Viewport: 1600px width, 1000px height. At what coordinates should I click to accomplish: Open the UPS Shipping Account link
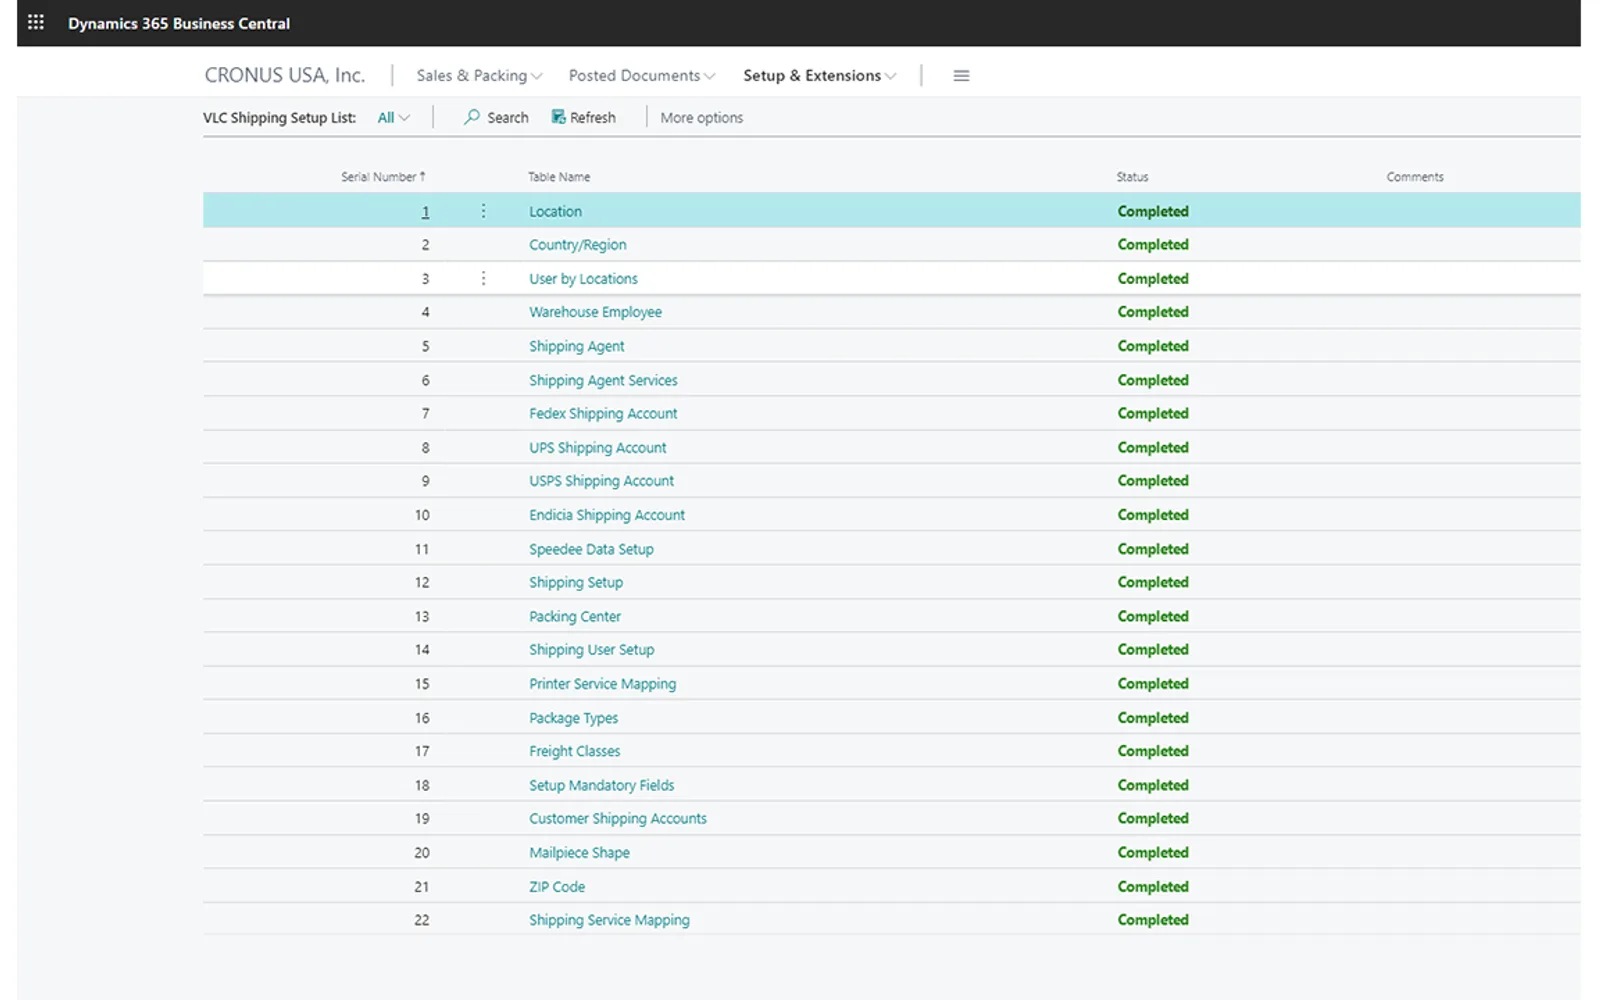point(598,448)
